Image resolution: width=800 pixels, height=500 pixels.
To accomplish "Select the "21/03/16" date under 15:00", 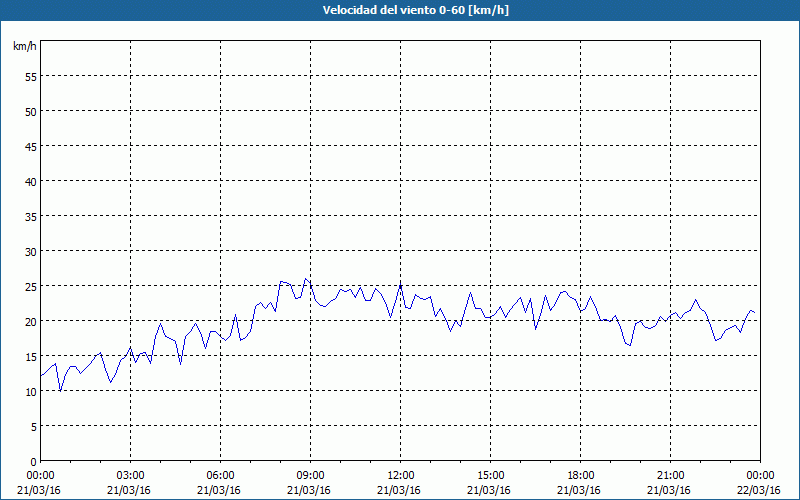I will tap(489, 491).
